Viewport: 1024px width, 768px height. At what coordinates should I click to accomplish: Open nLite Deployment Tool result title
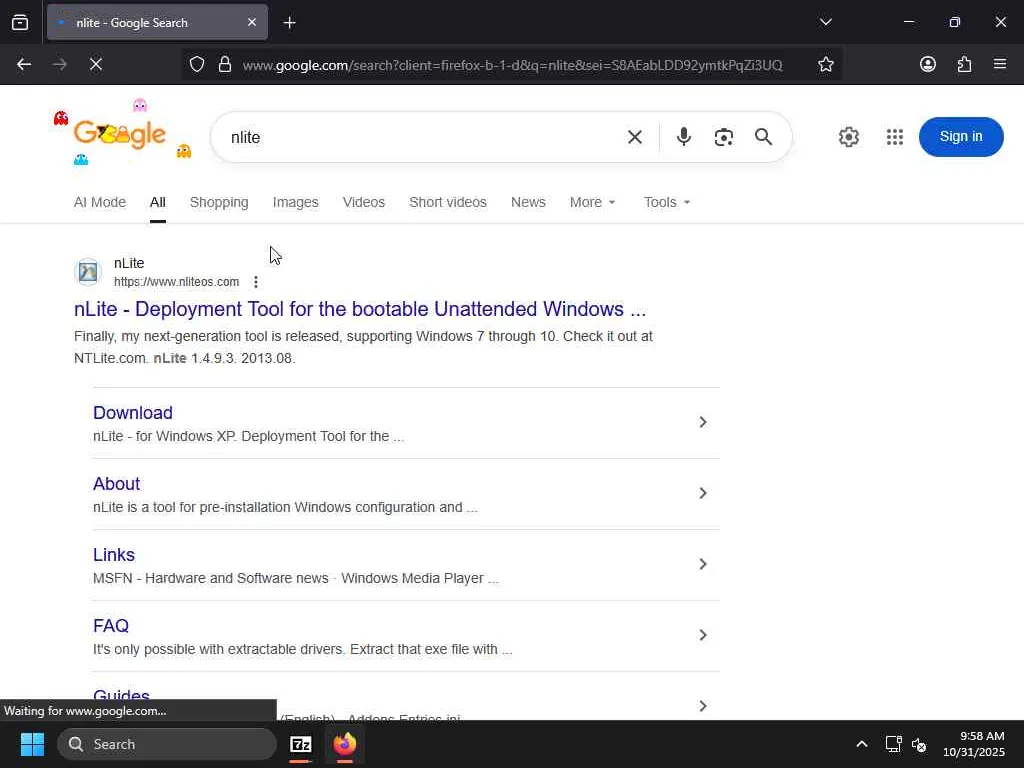pos(360,309)
